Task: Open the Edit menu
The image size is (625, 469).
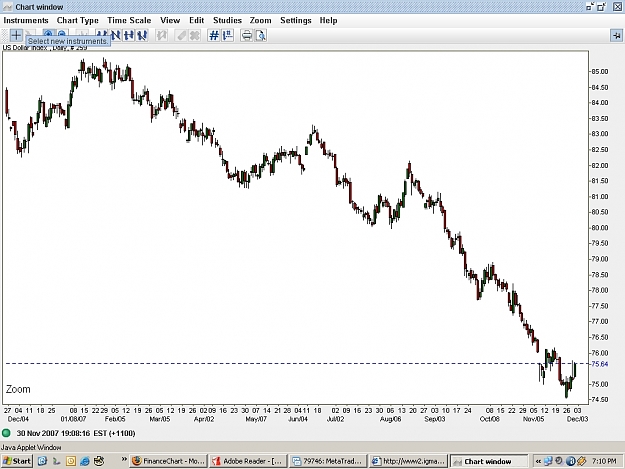Action: pyautogui.click(x=197, y=20)
